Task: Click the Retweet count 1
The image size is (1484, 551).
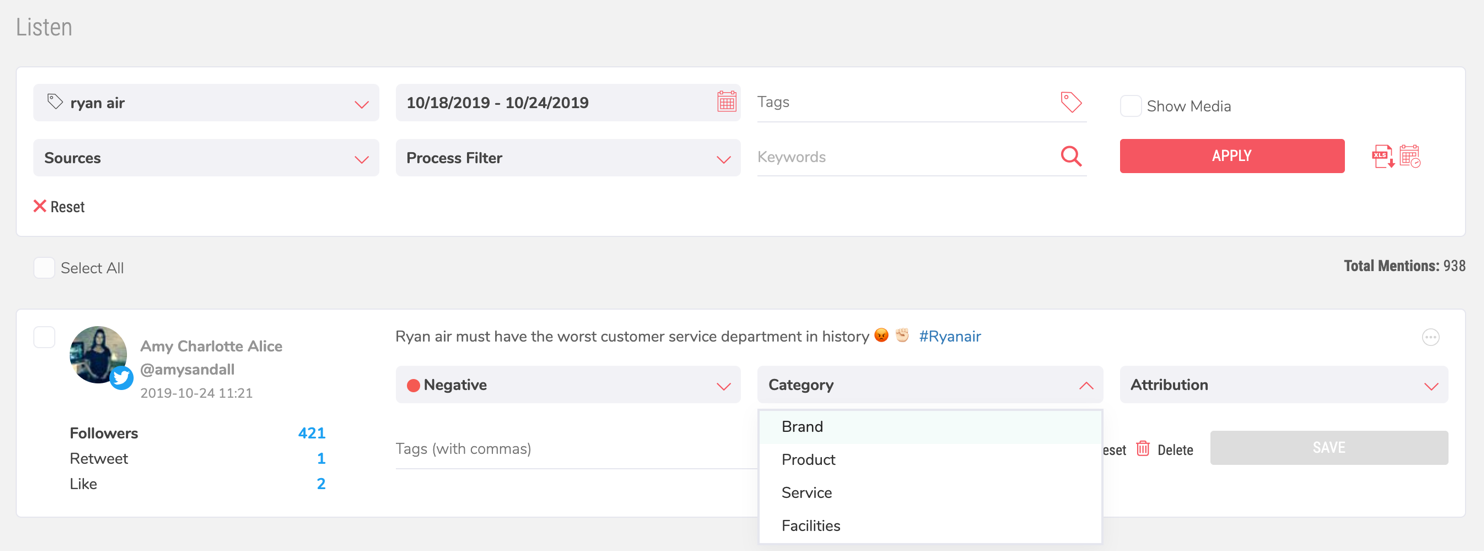Action: pyautogui.click(x=321, y=459)
